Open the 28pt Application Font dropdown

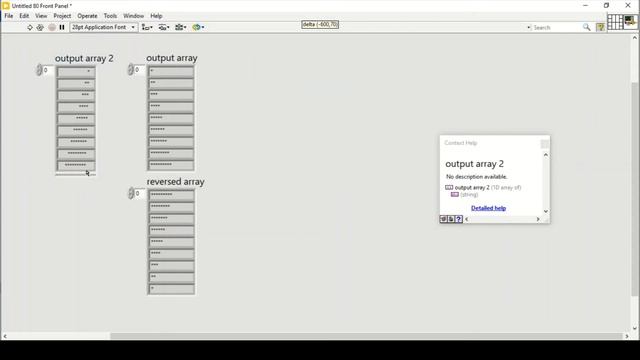104,27
